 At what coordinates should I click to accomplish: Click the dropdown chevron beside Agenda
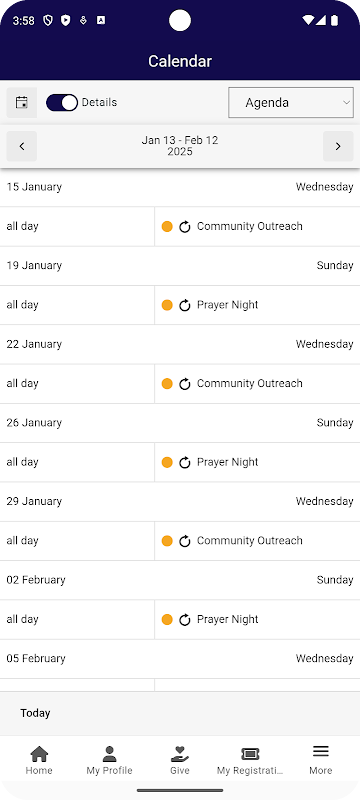pyautogui.click(x=347, y=103)
